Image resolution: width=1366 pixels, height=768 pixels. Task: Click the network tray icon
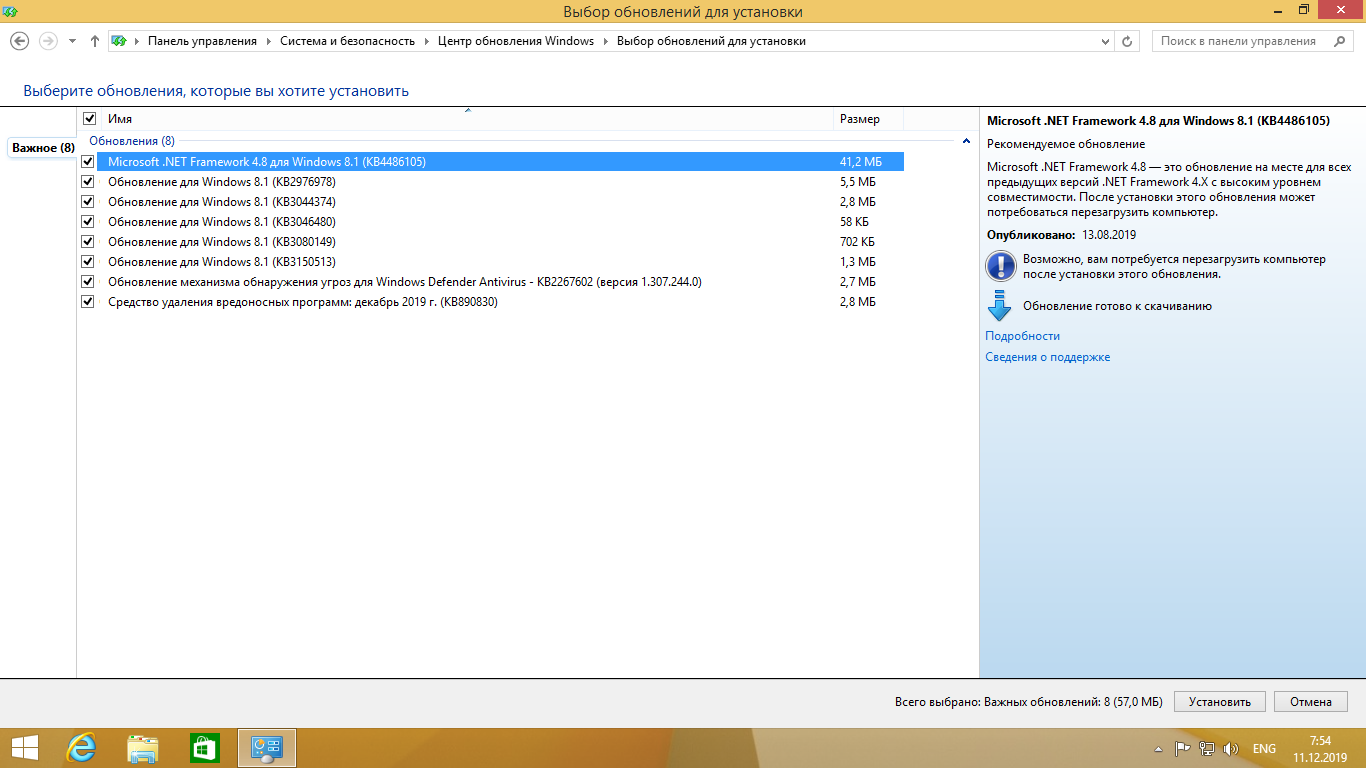point(1207,749)
